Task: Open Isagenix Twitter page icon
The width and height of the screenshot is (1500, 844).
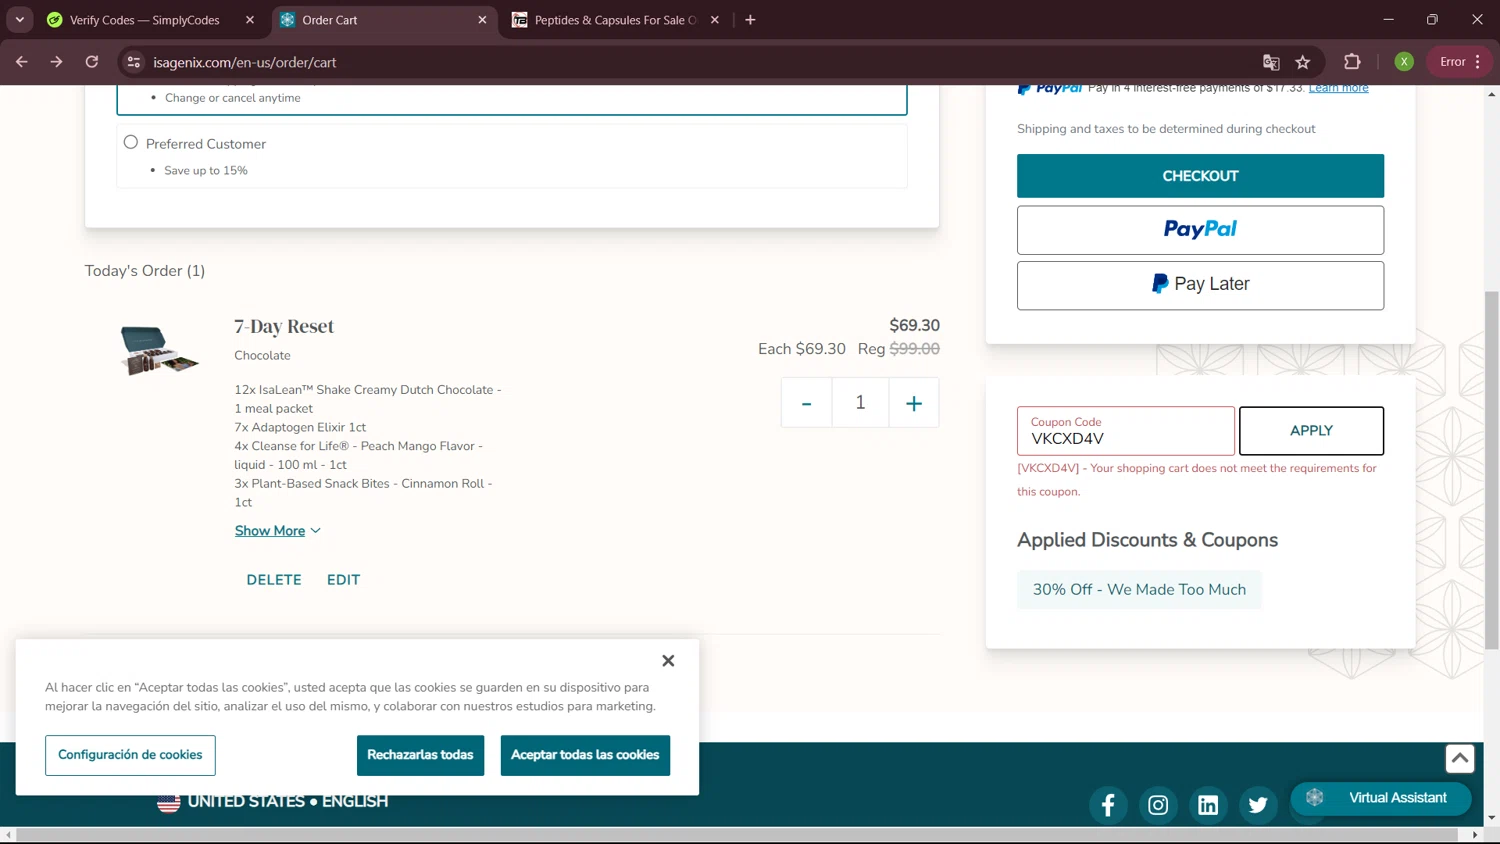Action: (1258, 805)
